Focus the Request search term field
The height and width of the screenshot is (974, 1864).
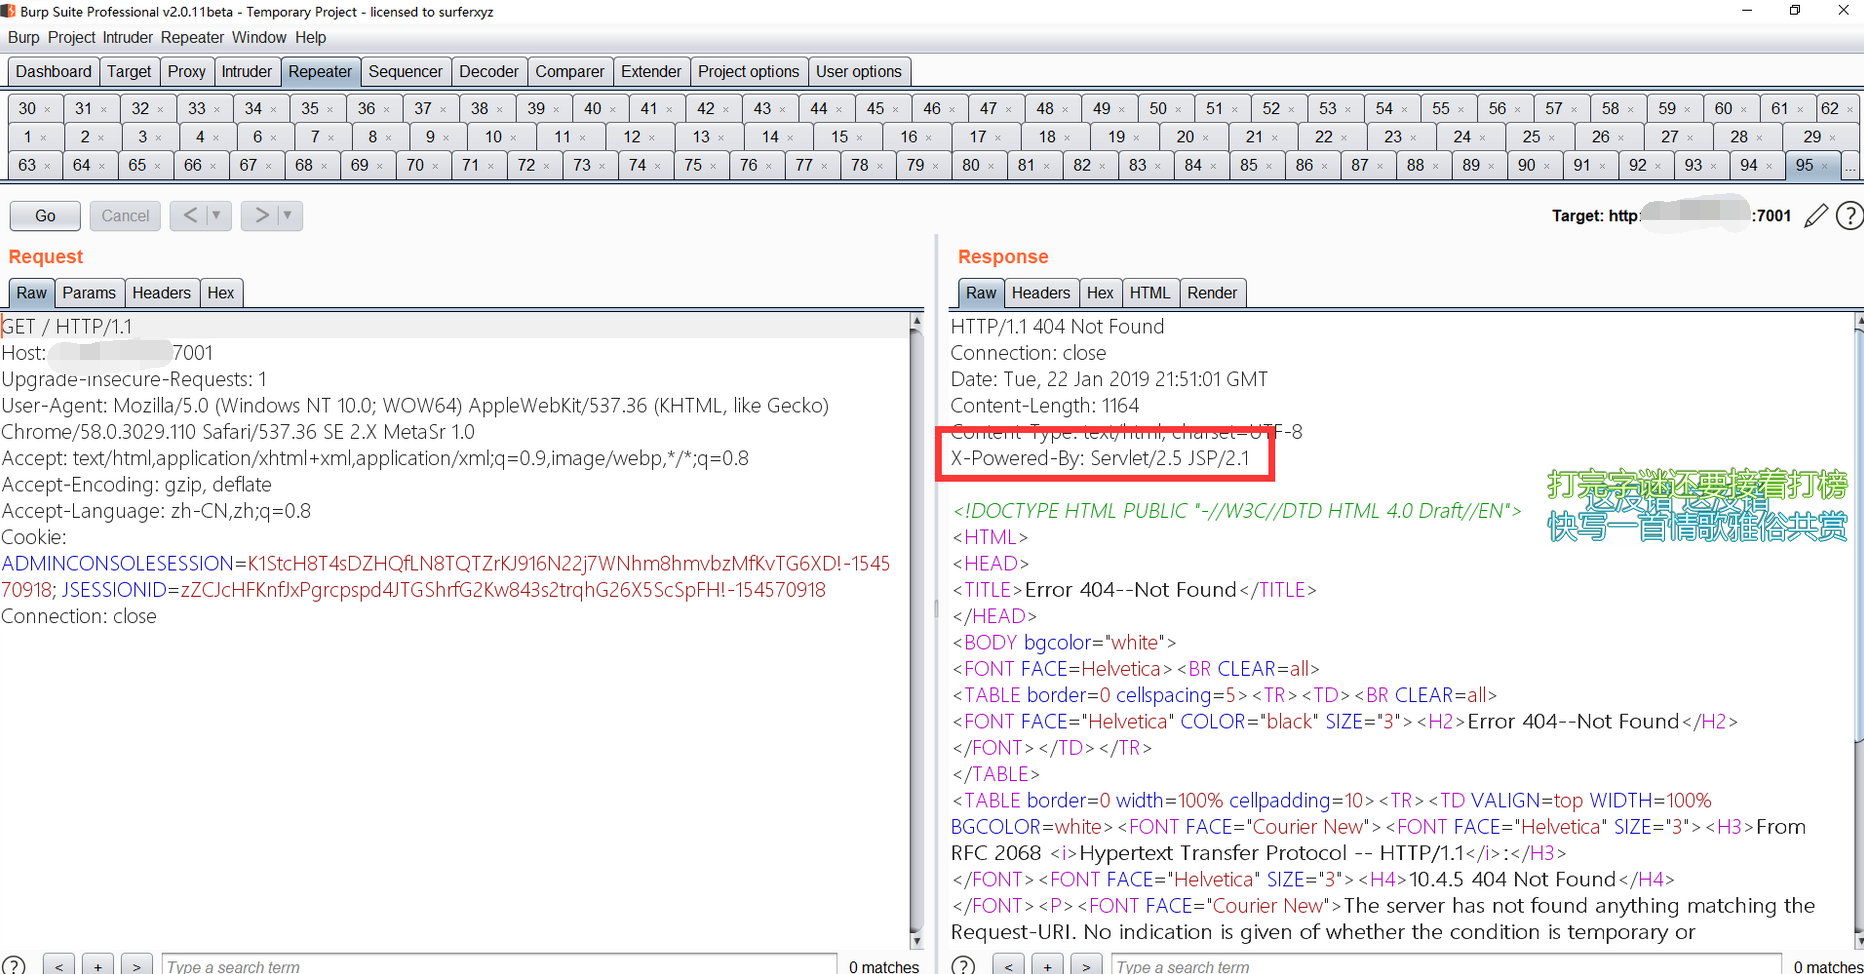click(499, 966)
